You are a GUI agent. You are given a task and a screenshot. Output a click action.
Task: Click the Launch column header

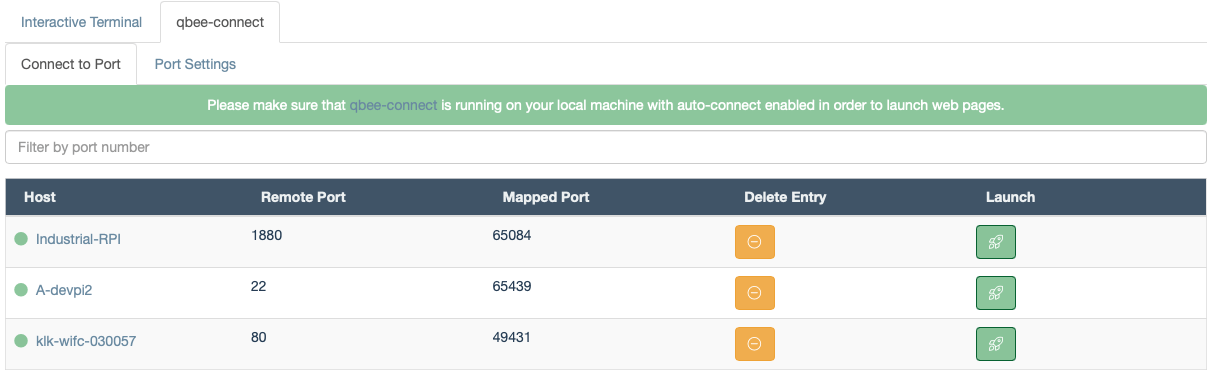[x=1010, y=197]
